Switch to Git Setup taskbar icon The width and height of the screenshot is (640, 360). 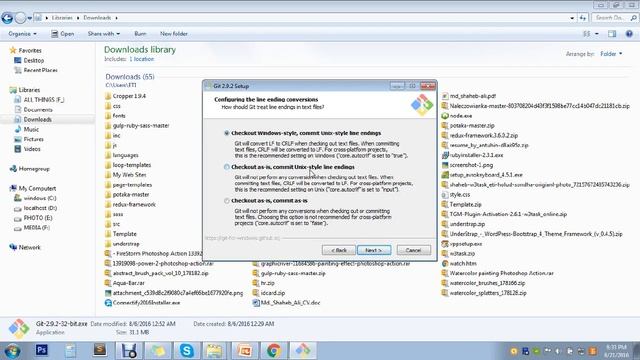click(x=303, y=350)
